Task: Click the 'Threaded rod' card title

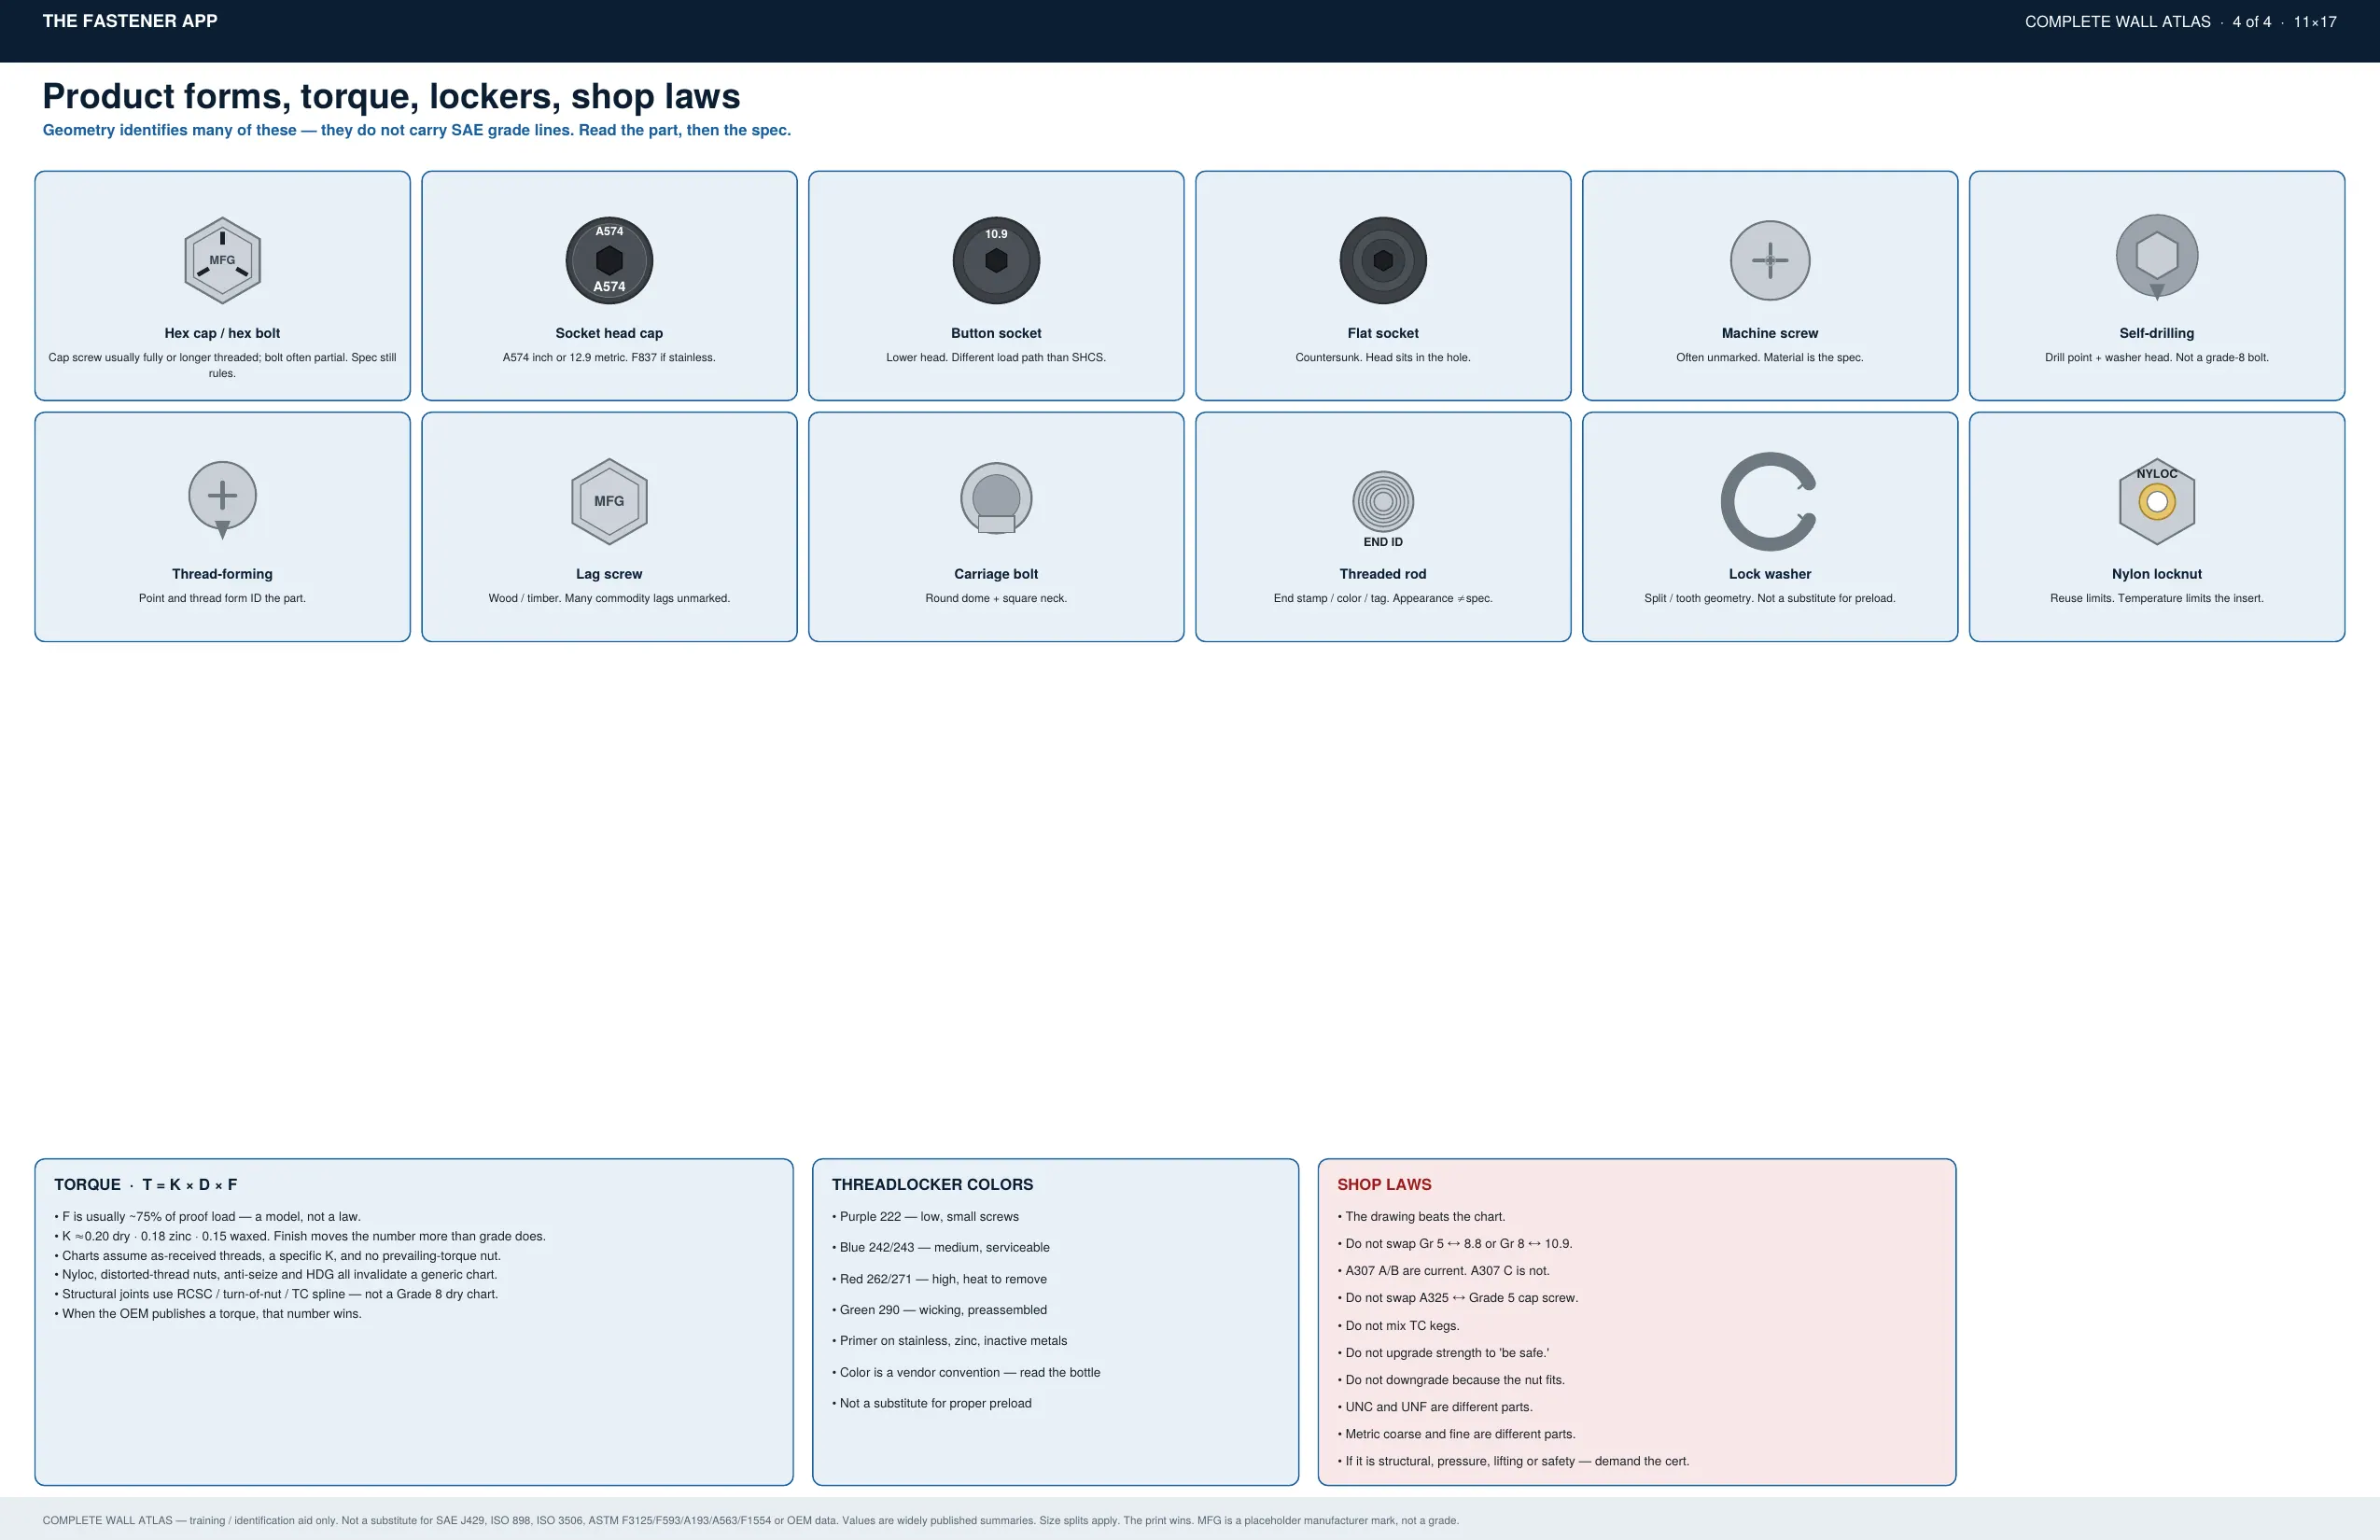Action: coord(1383,574)
